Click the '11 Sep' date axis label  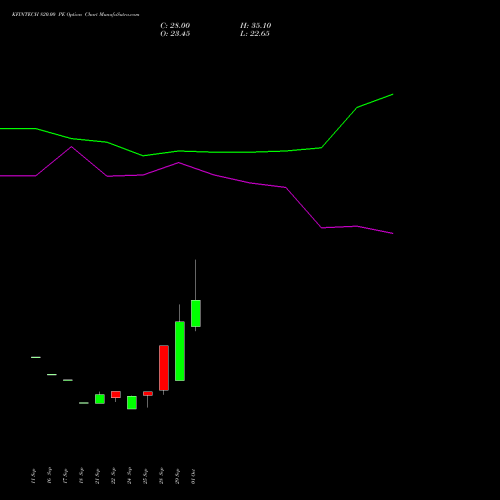tap(33, 476)
